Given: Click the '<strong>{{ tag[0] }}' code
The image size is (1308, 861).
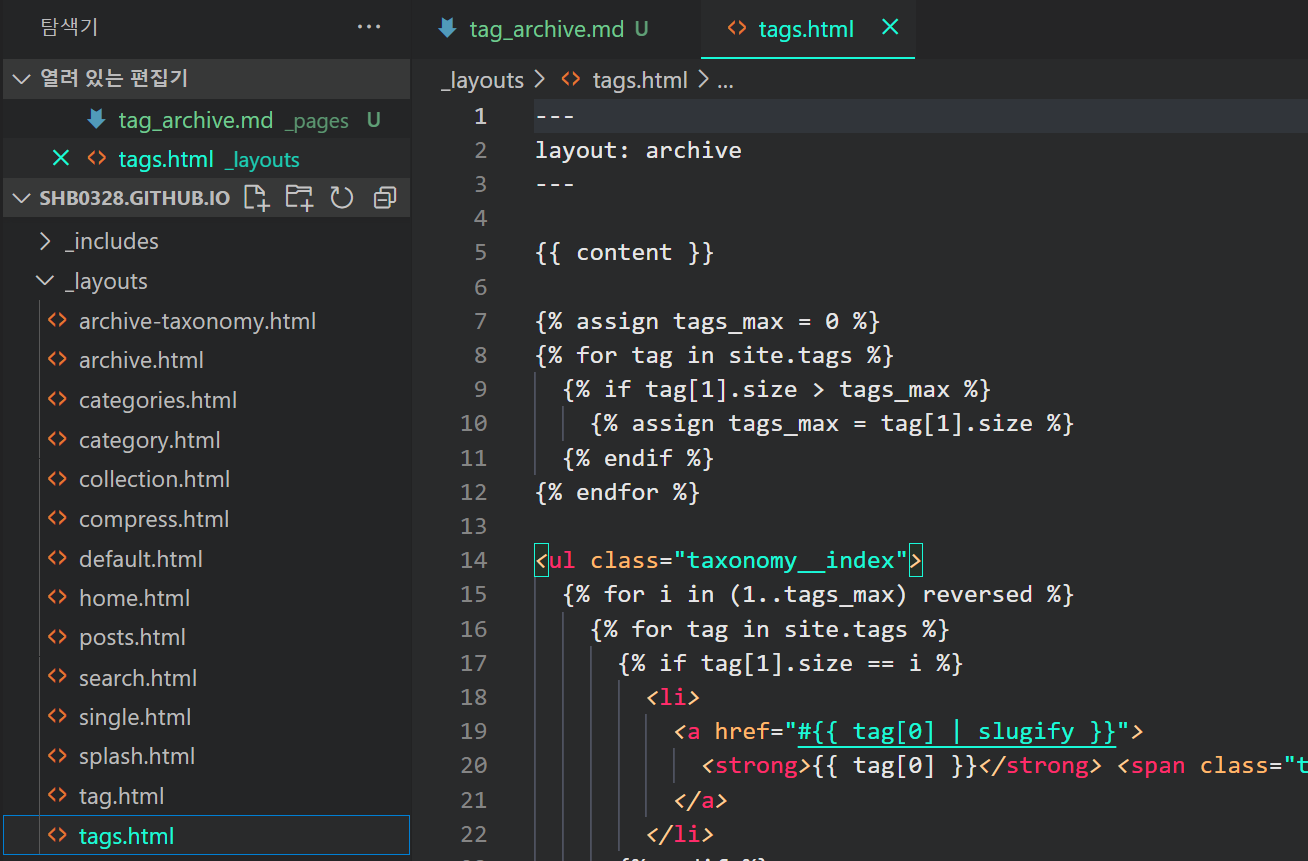Looking at the screenshot, I should [x=839, y=766].
